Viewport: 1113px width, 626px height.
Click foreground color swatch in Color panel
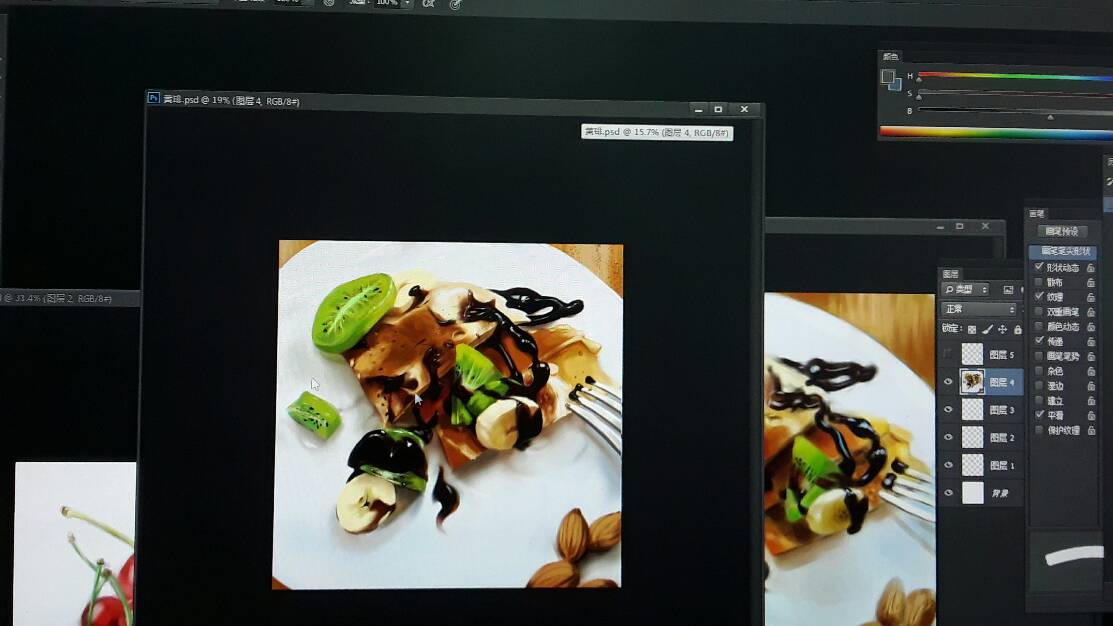887,76
